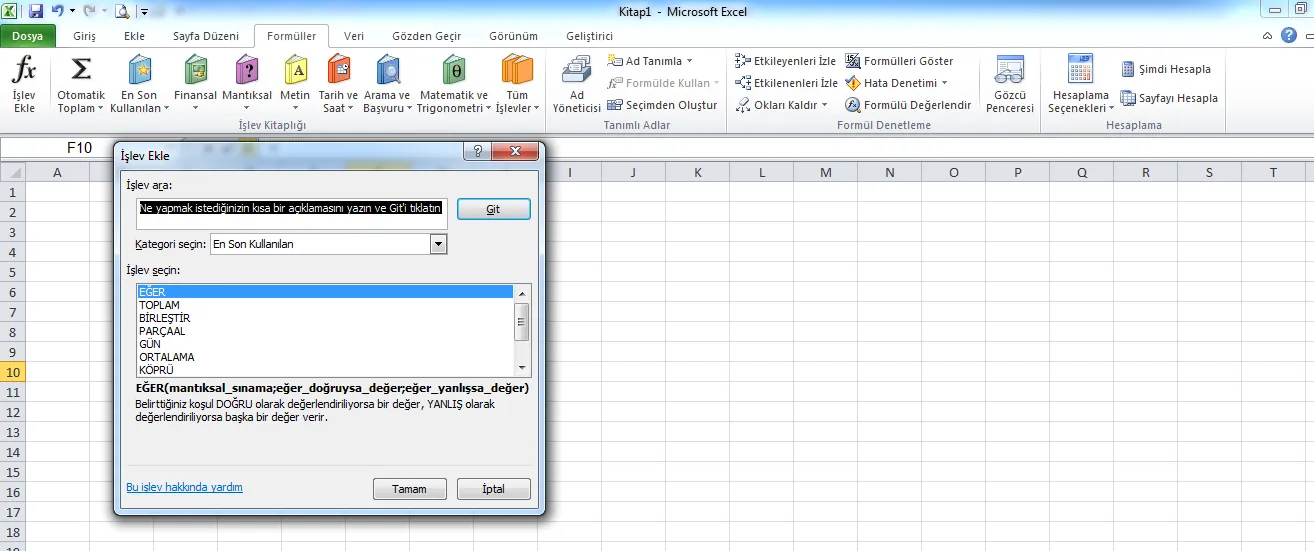Open the Gözcü Penceresi watch window

[1009, 72]
